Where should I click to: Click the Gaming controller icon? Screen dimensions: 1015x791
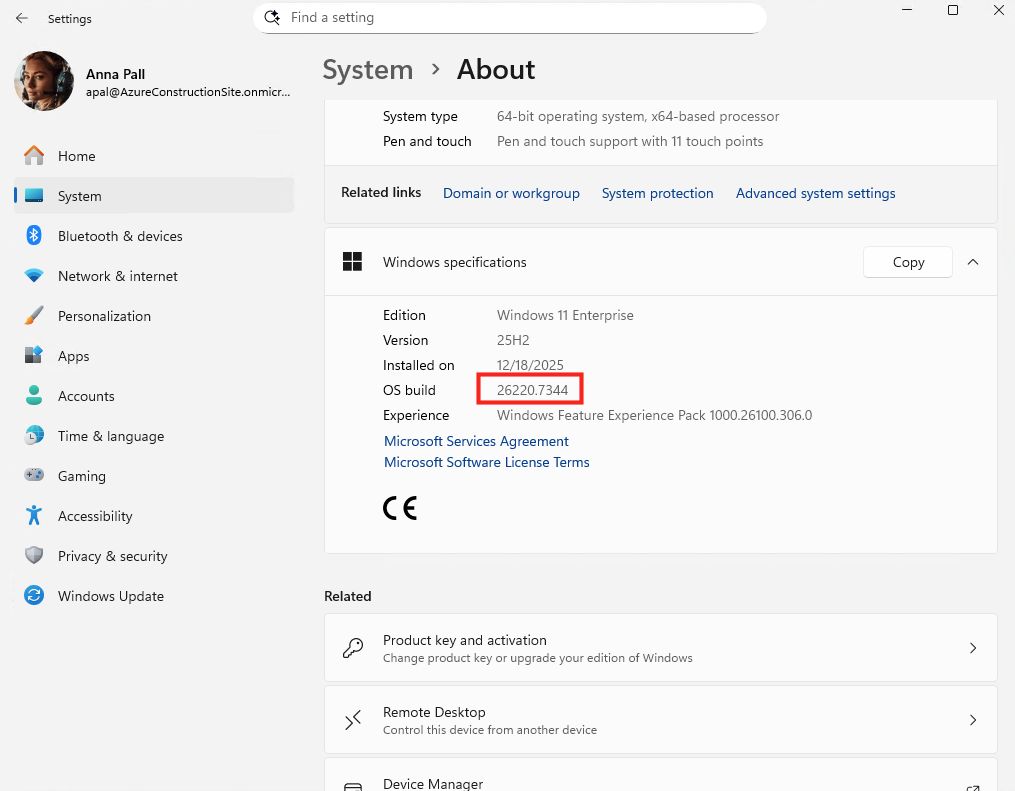point(34,476)
